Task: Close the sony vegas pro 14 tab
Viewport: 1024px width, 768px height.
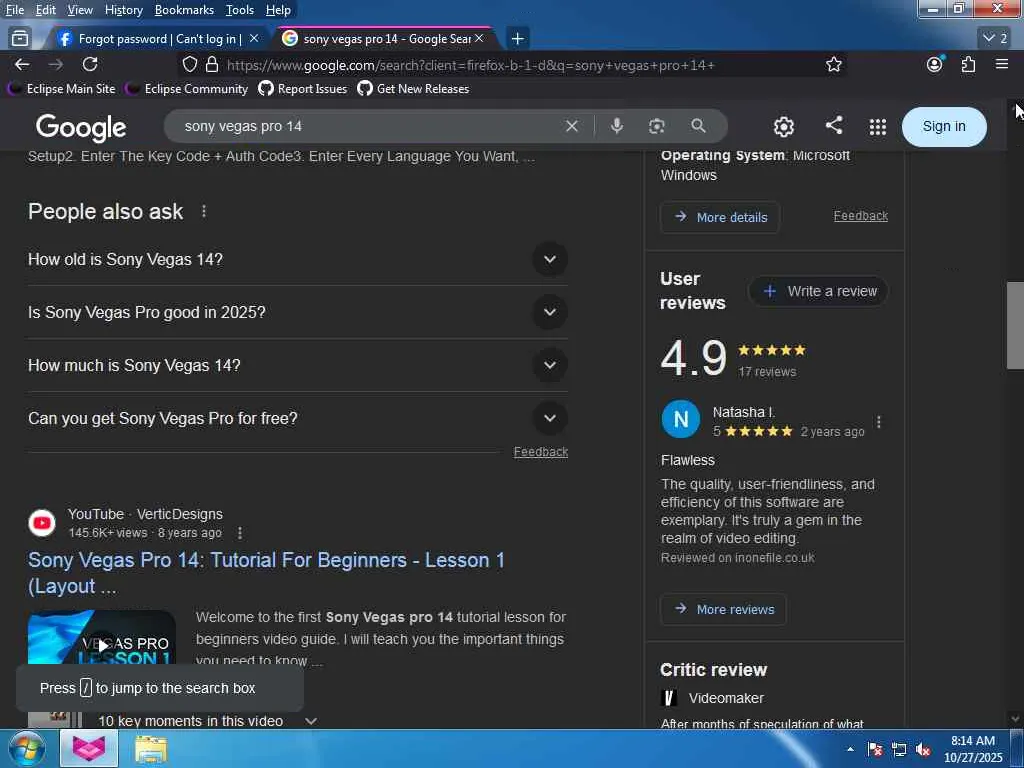Action: 479,39
